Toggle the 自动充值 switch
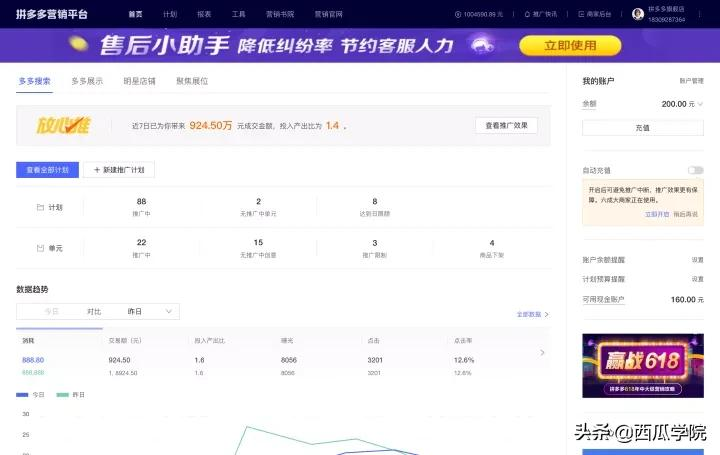The image size is (720, 455). (x=696, y=170)
